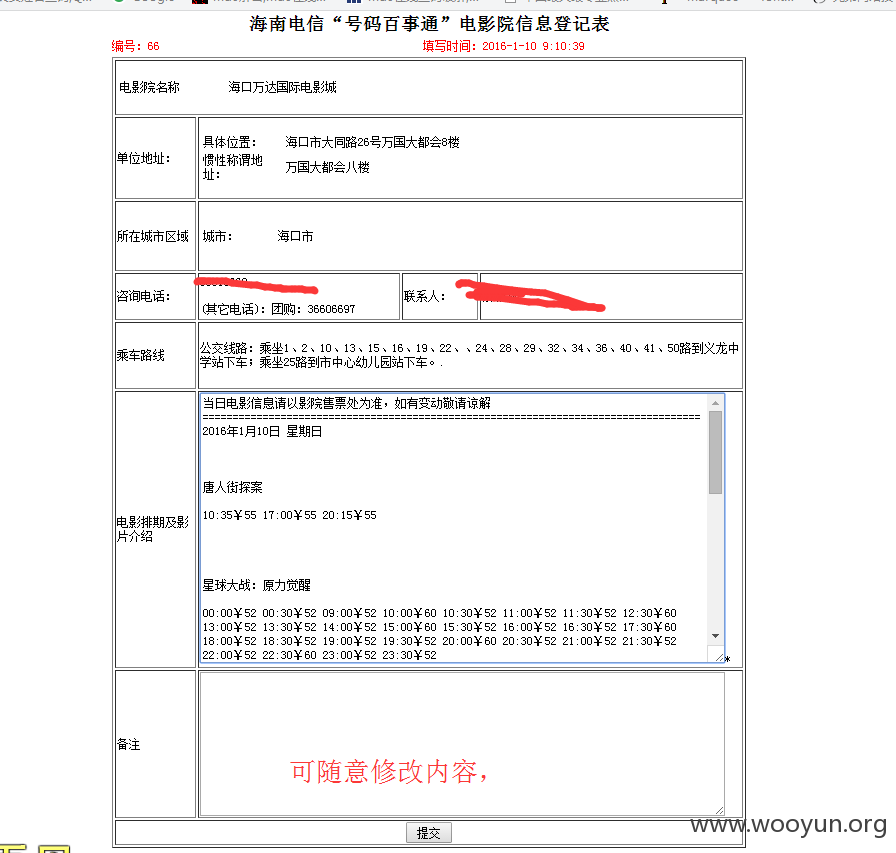This screenshot has width=896, height=853.
Task: Click the 公交线路 bus route text
Action: 469,355
